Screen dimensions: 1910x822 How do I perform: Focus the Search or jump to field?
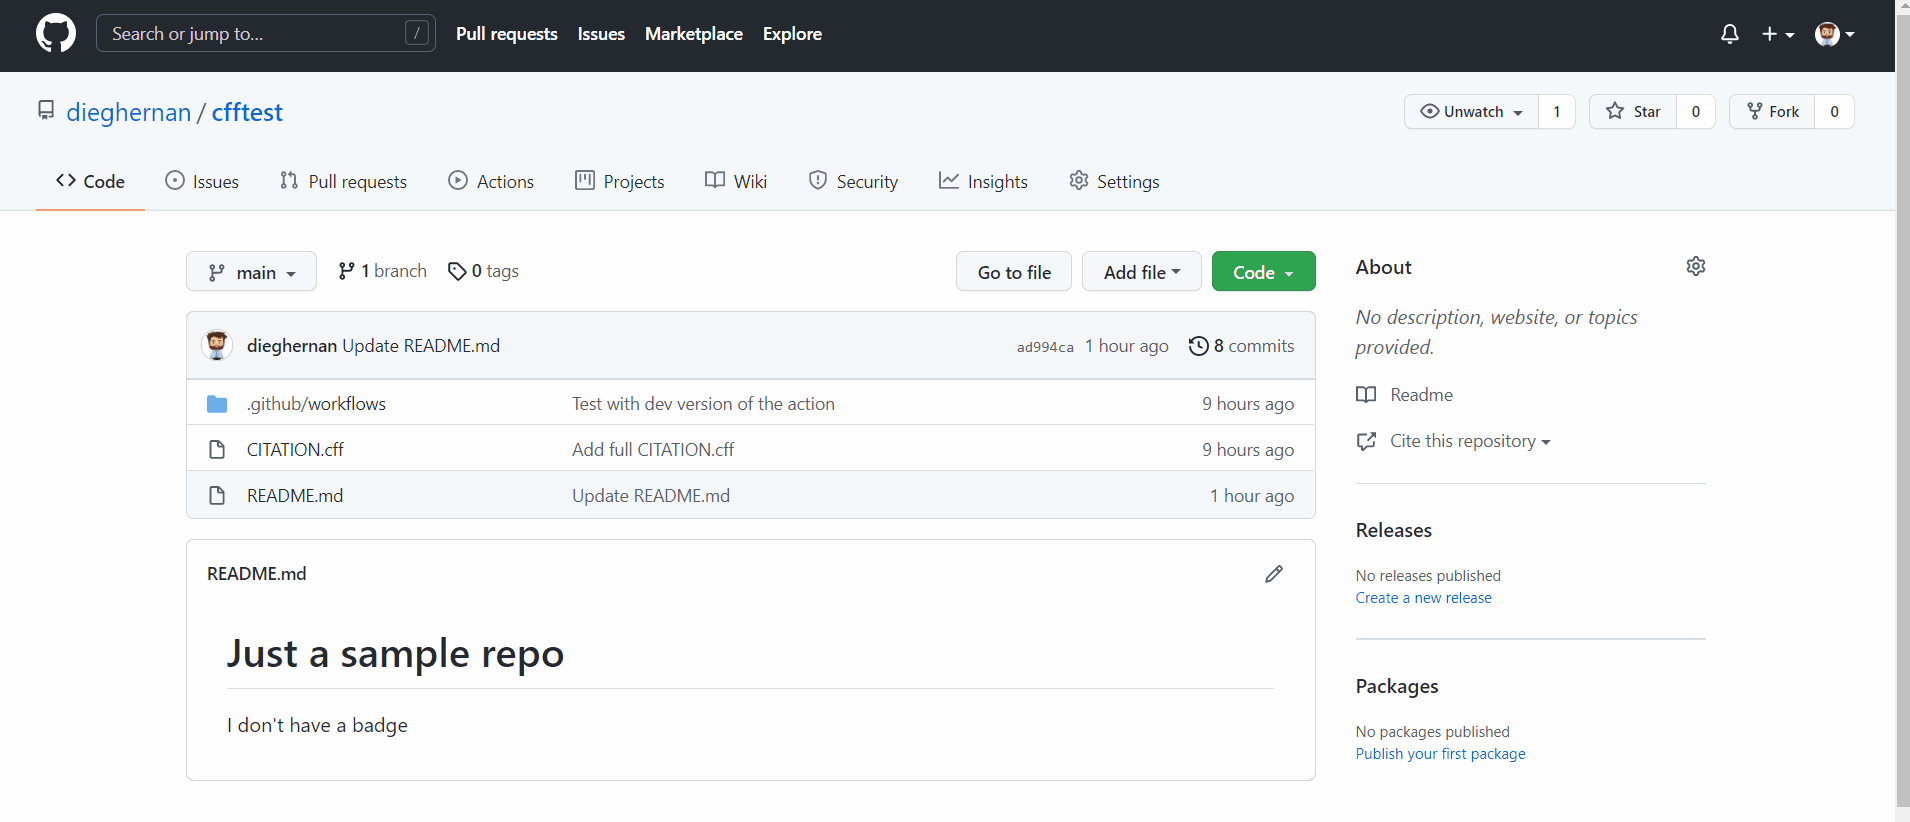click(x=266, y=34)
